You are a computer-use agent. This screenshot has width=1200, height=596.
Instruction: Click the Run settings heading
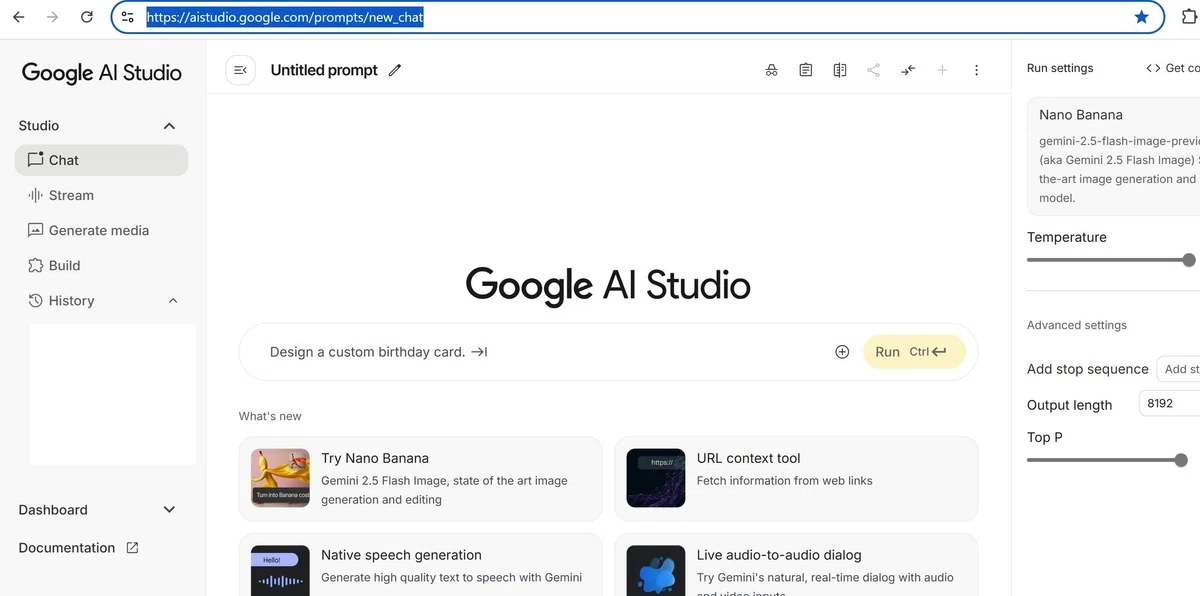tap(1060, 68)
